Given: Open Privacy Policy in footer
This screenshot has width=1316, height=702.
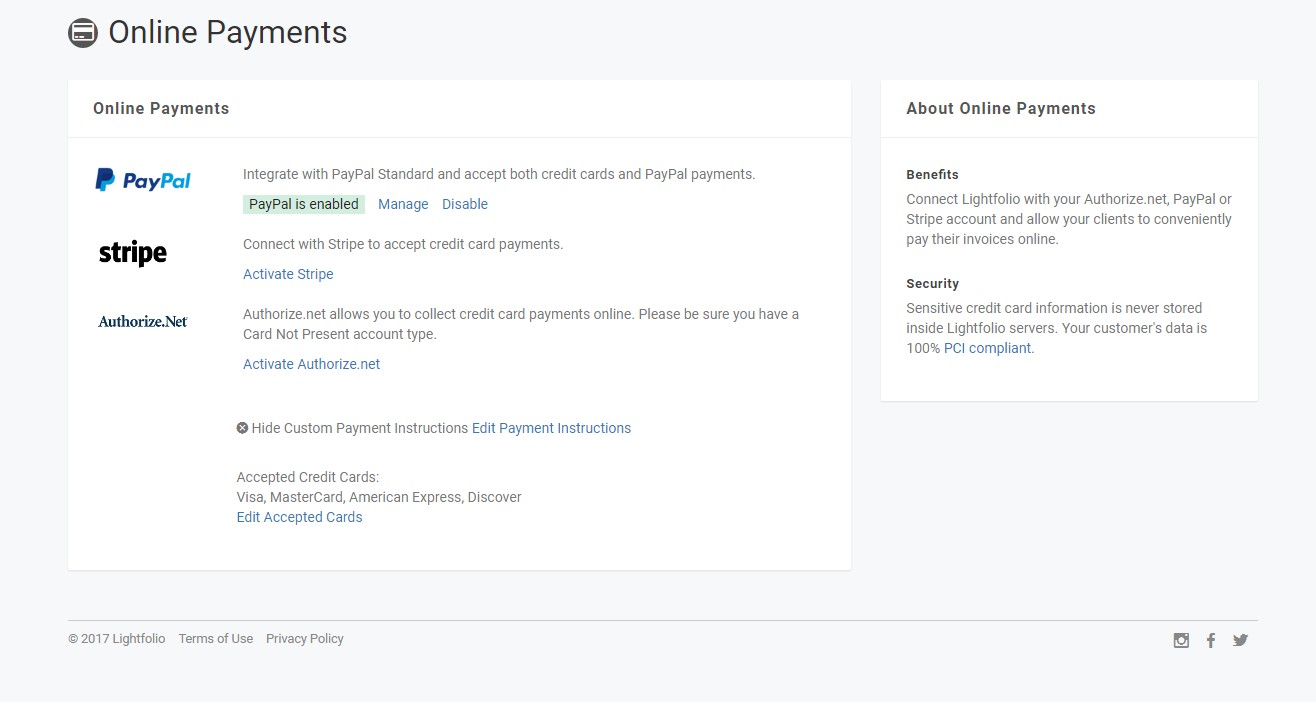Looking at the screenshot, I should click(x=305, y=639).
